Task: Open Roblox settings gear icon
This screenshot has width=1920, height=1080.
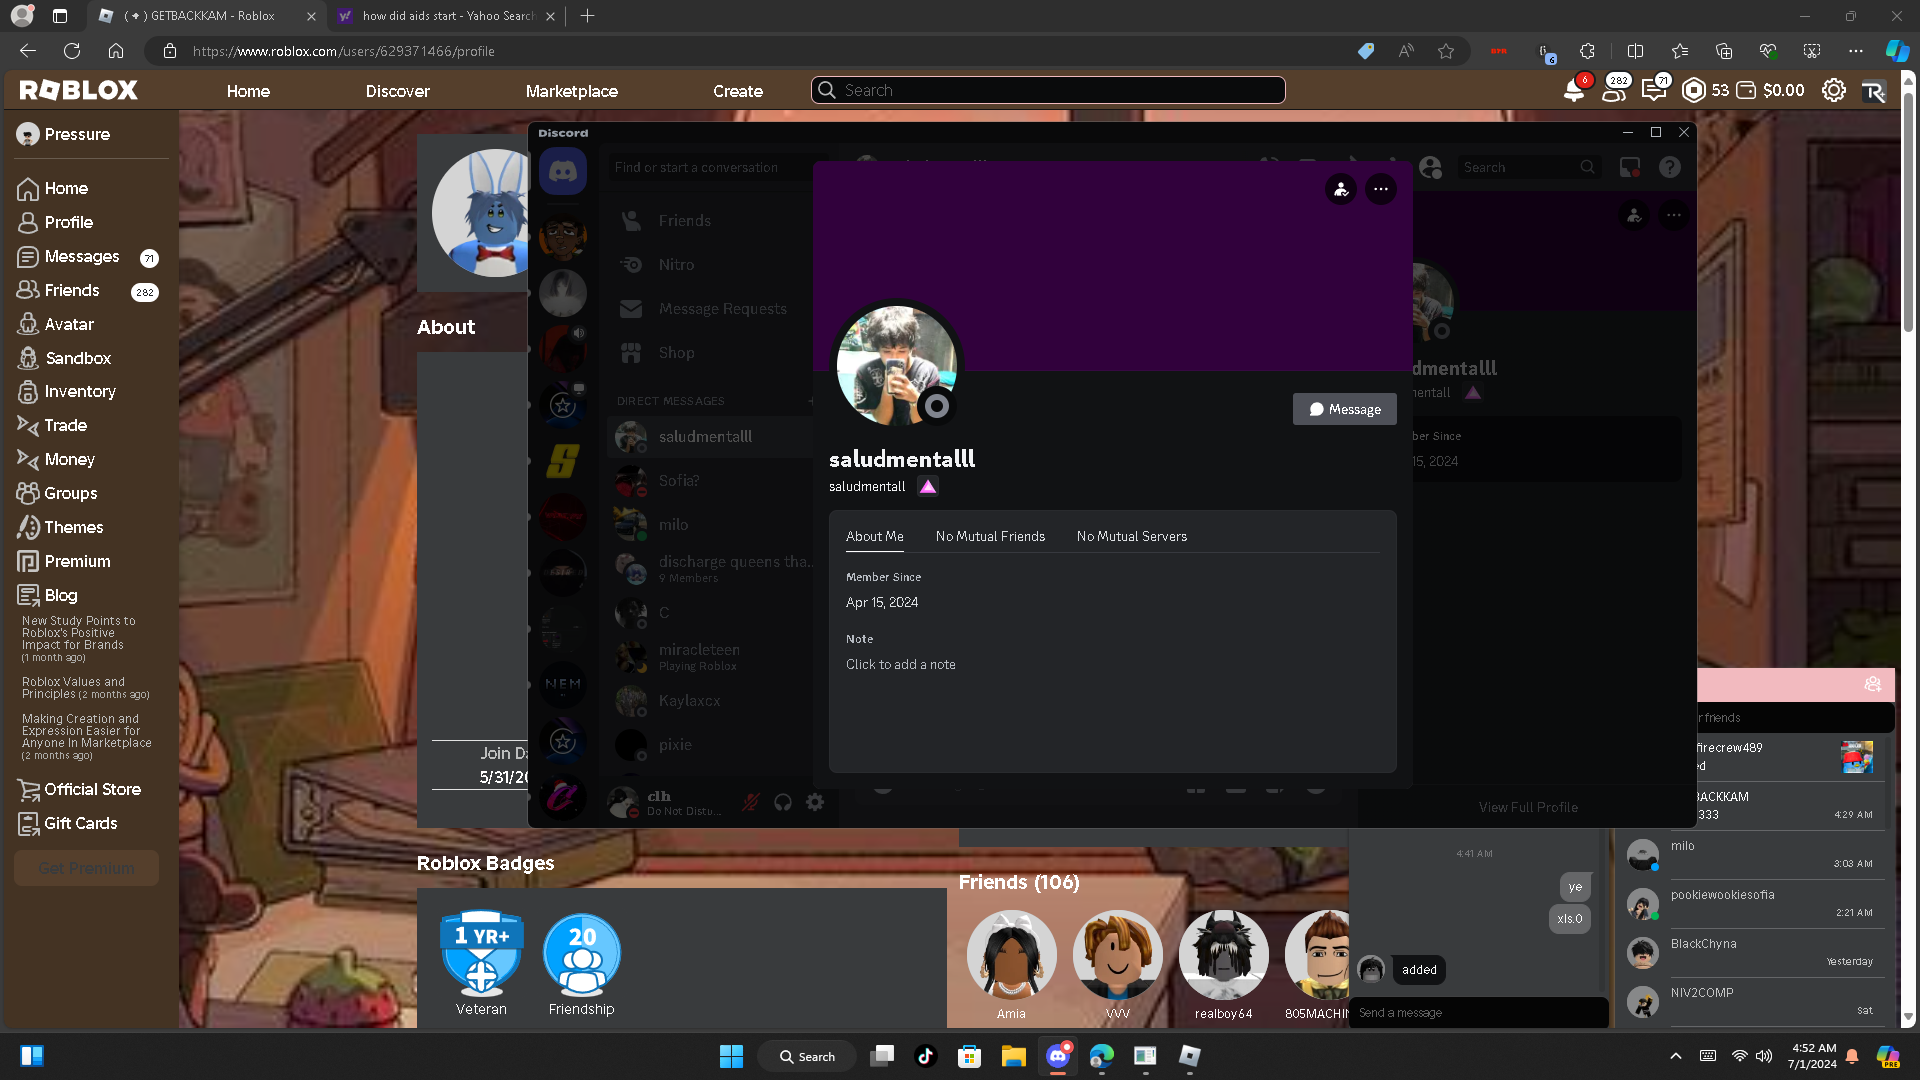Action: pyautogui.click(x=1834, y=91)
